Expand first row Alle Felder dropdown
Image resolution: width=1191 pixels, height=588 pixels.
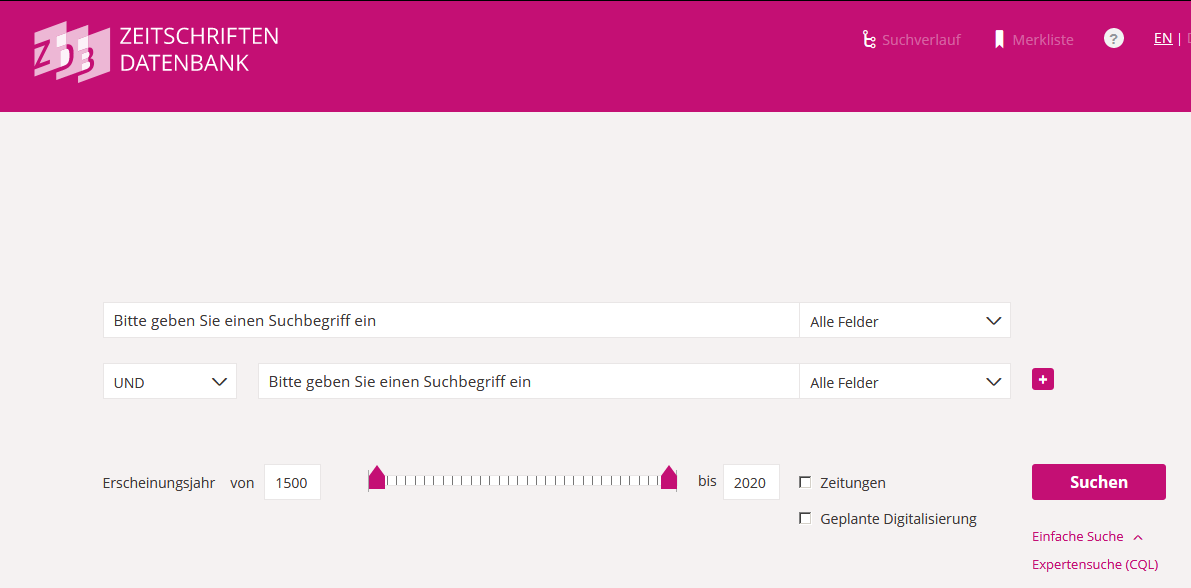click(x=905, y=321)
